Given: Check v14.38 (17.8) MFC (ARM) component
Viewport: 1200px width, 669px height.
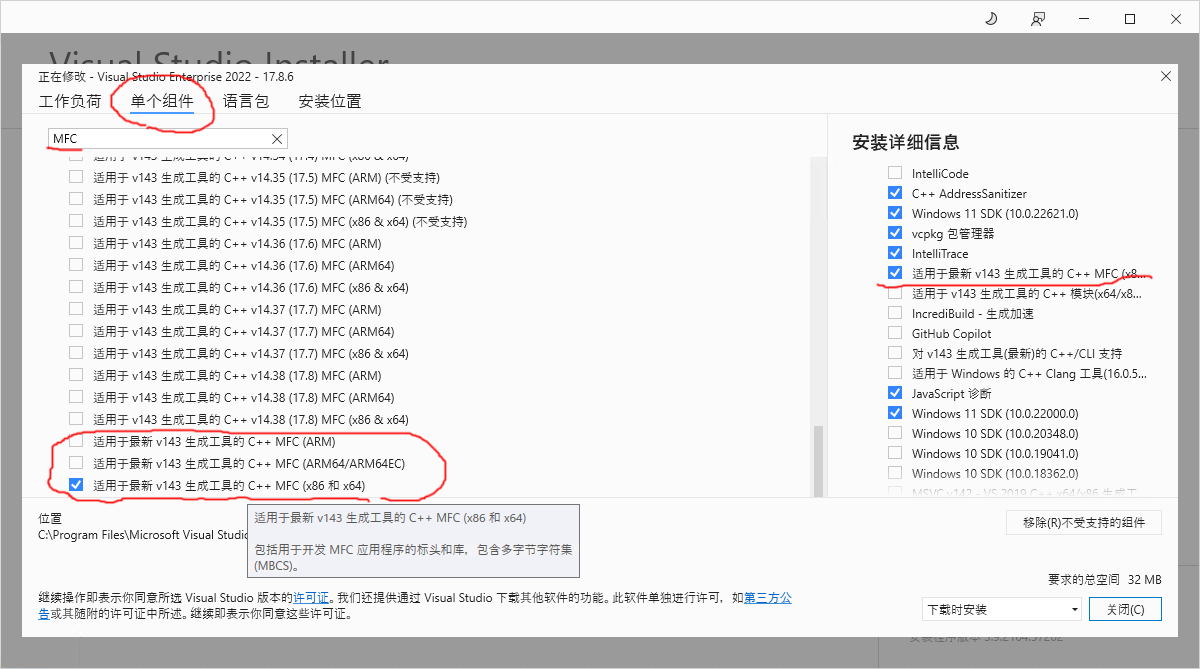Looking at the screenshot, I should [76, 376].
